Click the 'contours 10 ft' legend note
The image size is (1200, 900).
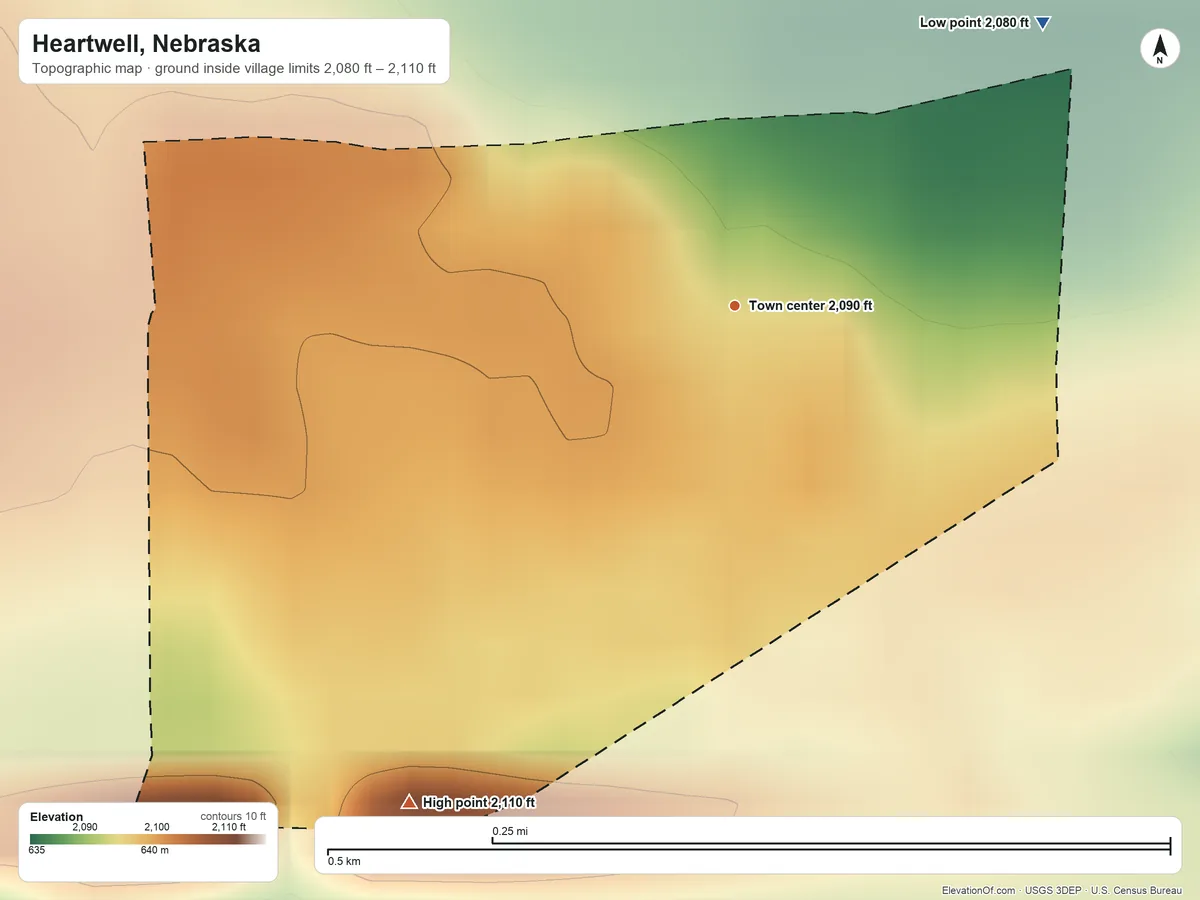tap(233, 816)
